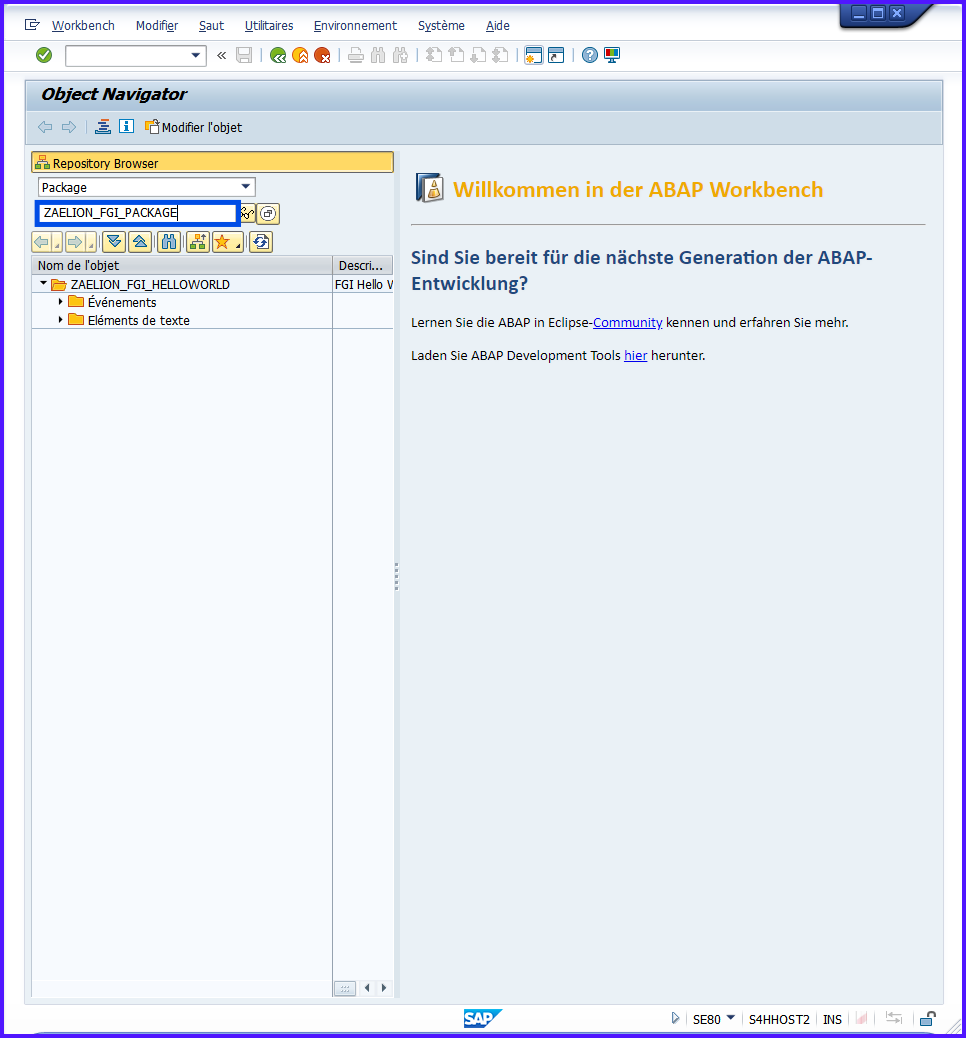Image resolution: width=966 pixels, height=1038 pixels.
Task: Click the binoculars find icon in tree toolbar
Action: (169, 242)
